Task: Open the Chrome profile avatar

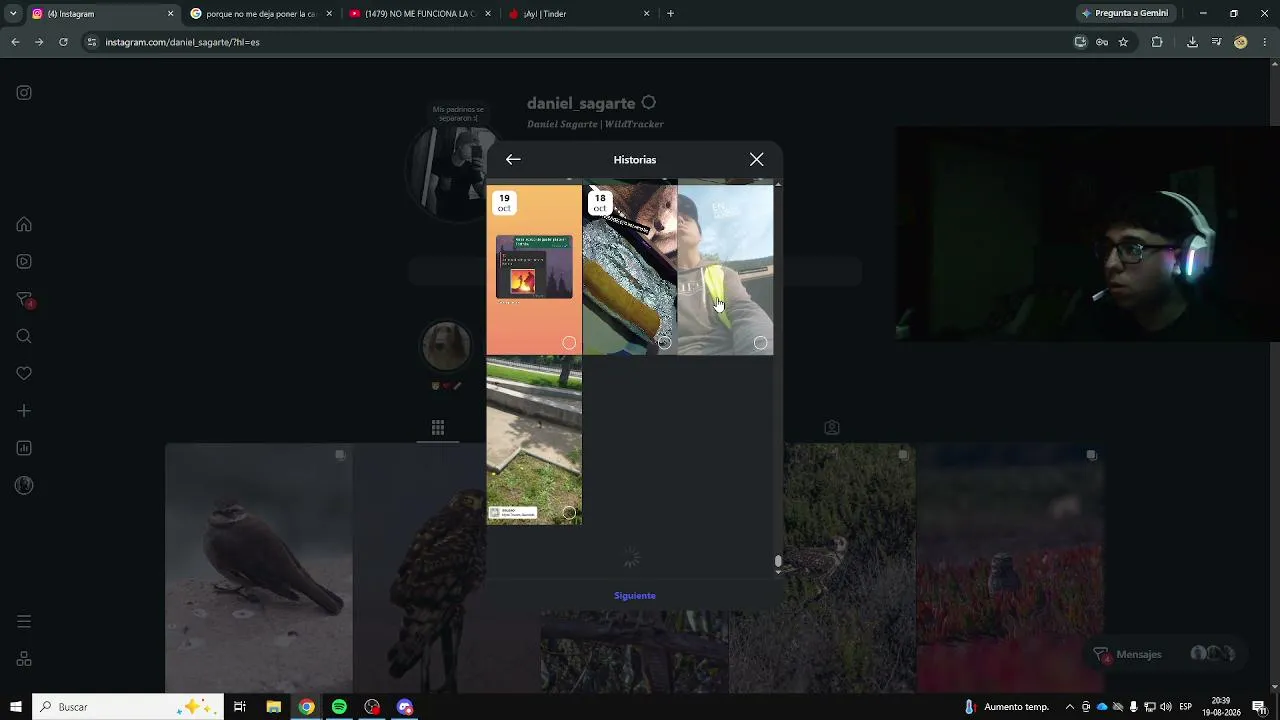Action: [1241, 42]
